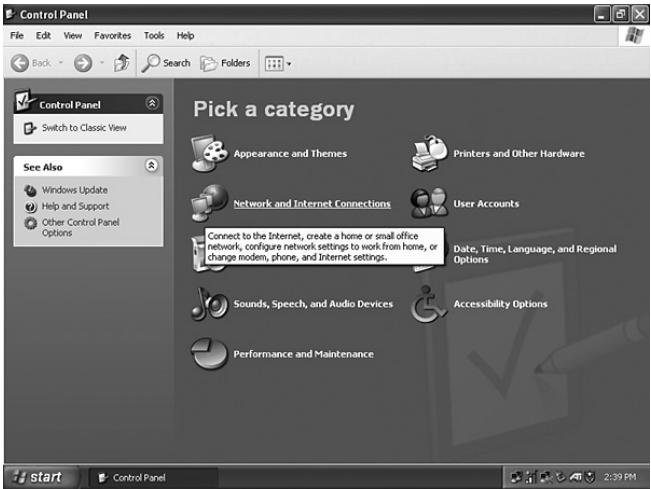Open the Edit menu
The height and width of the screenshot is (489, 651).
[43, 36]
